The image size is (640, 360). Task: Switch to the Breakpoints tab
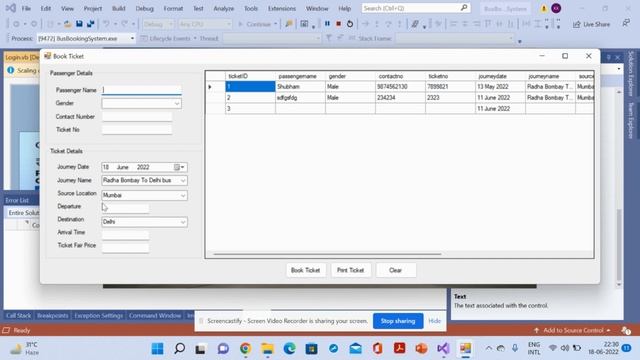click(53, 316)
